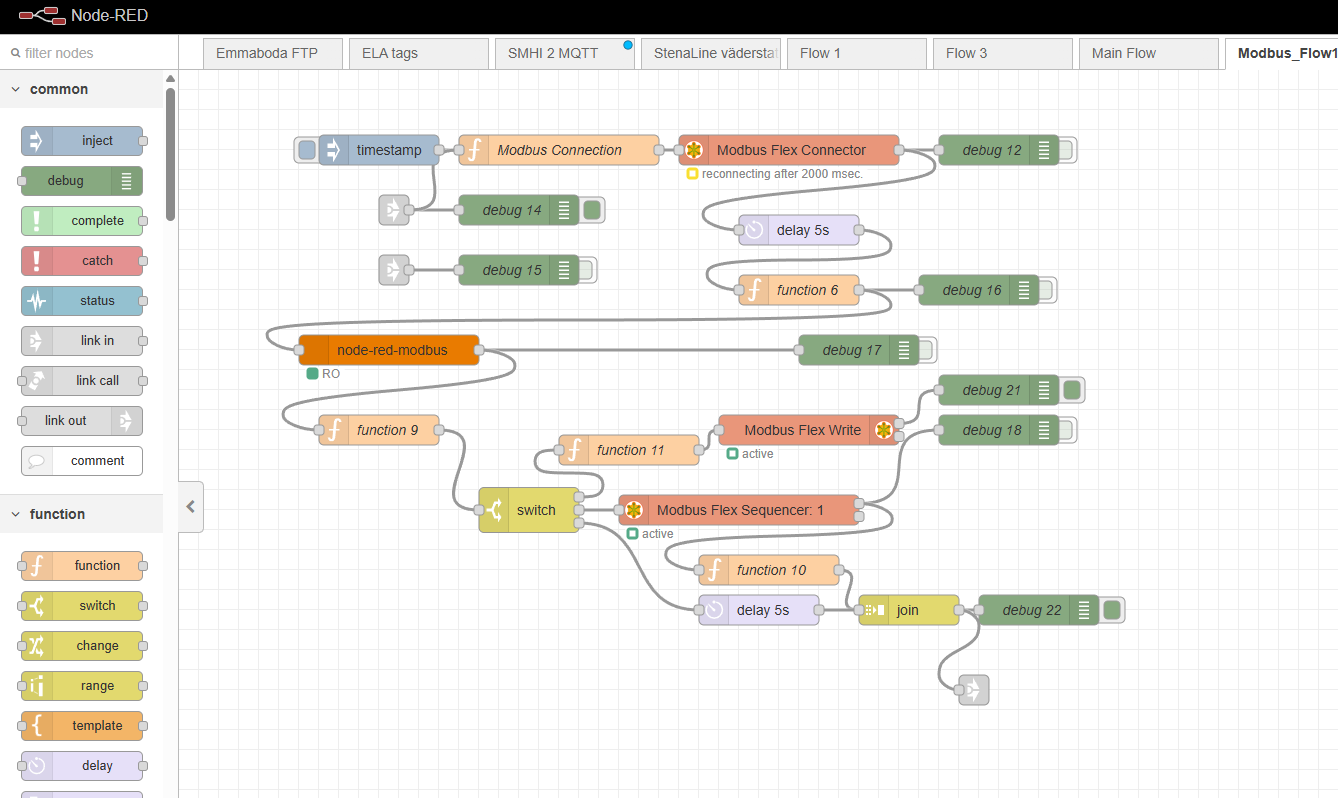Screen dimensions: 1338x798
Task: Switch to the Flow 1 tab
Action: click(856, 53)
